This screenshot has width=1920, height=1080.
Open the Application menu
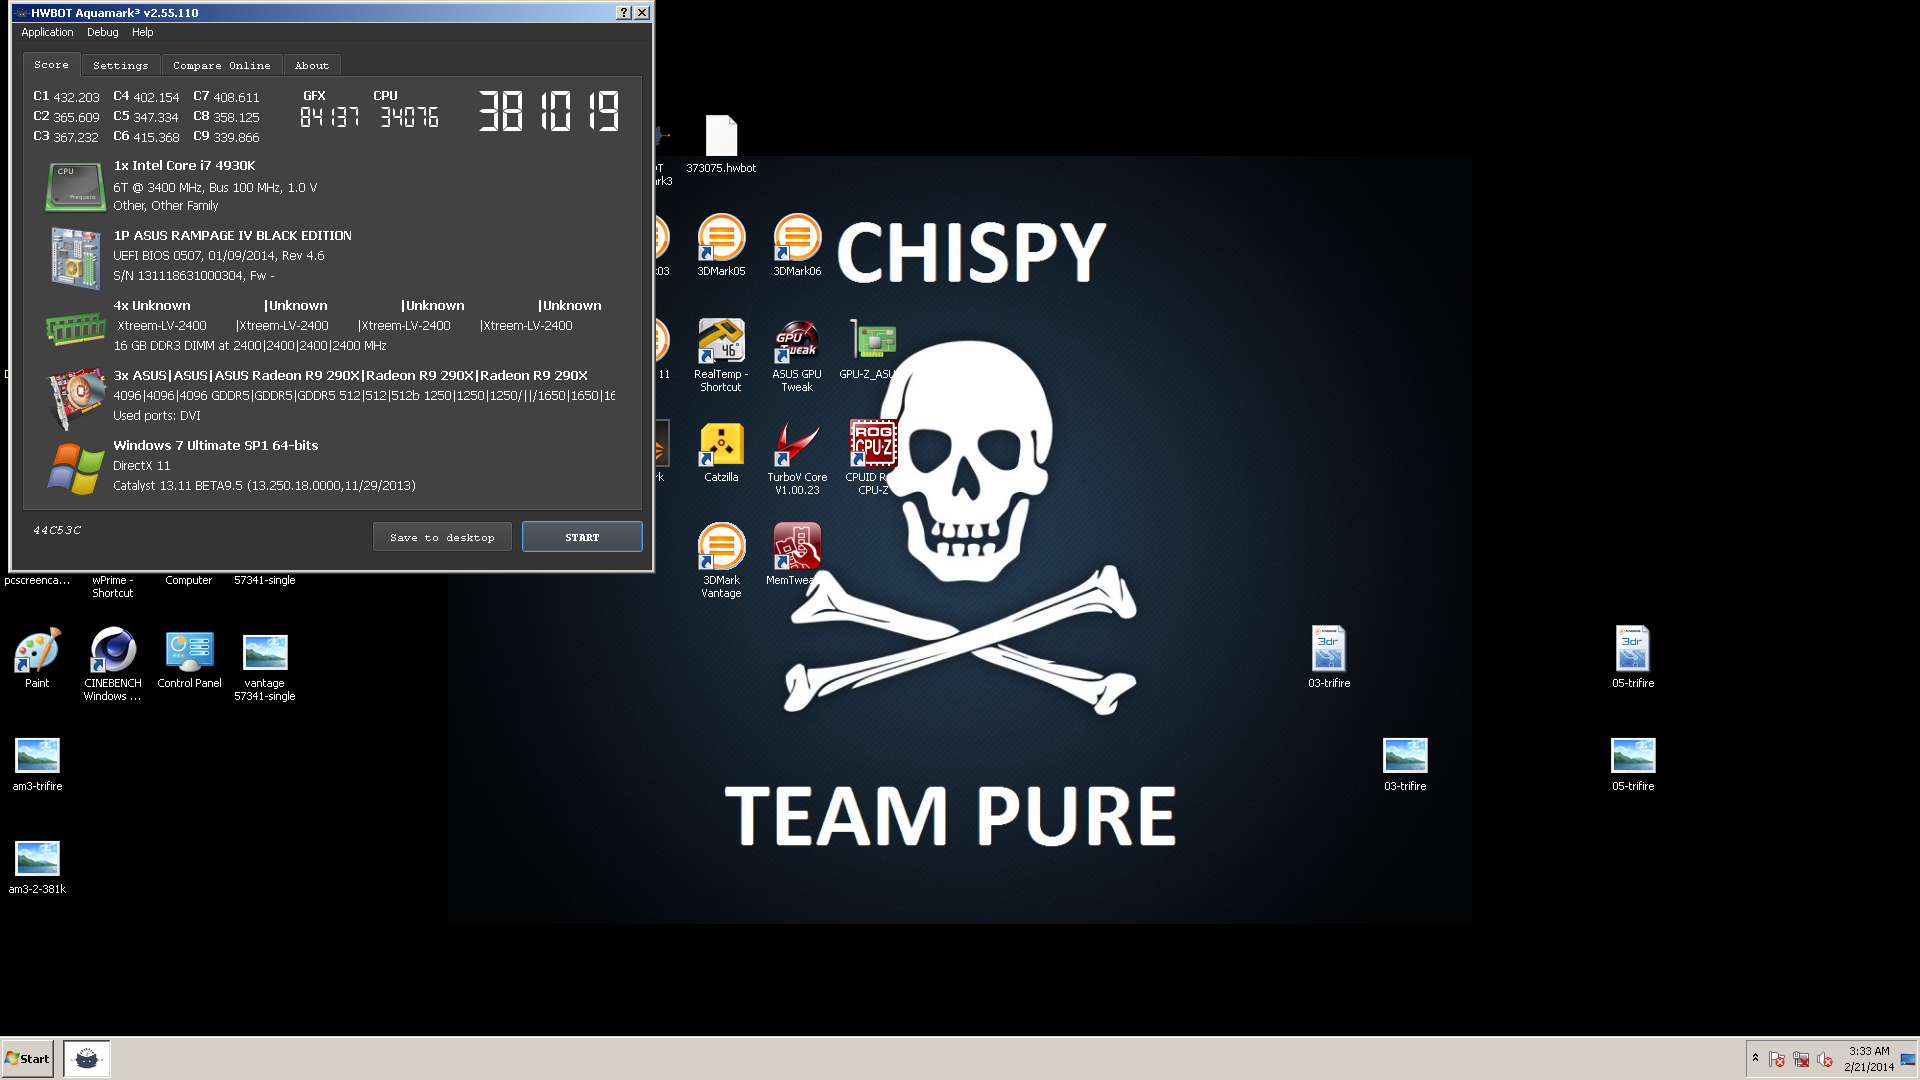pos(47,32)
